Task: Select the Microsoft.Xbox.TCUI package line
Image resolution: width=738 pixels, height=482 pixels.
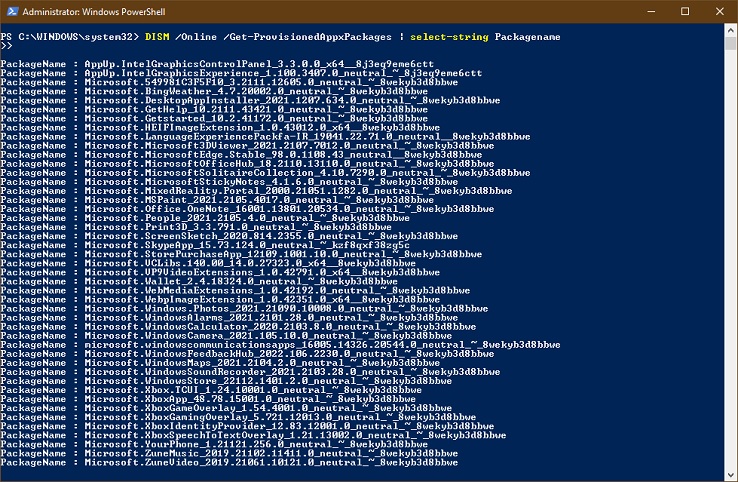Action: click(211, 390)
